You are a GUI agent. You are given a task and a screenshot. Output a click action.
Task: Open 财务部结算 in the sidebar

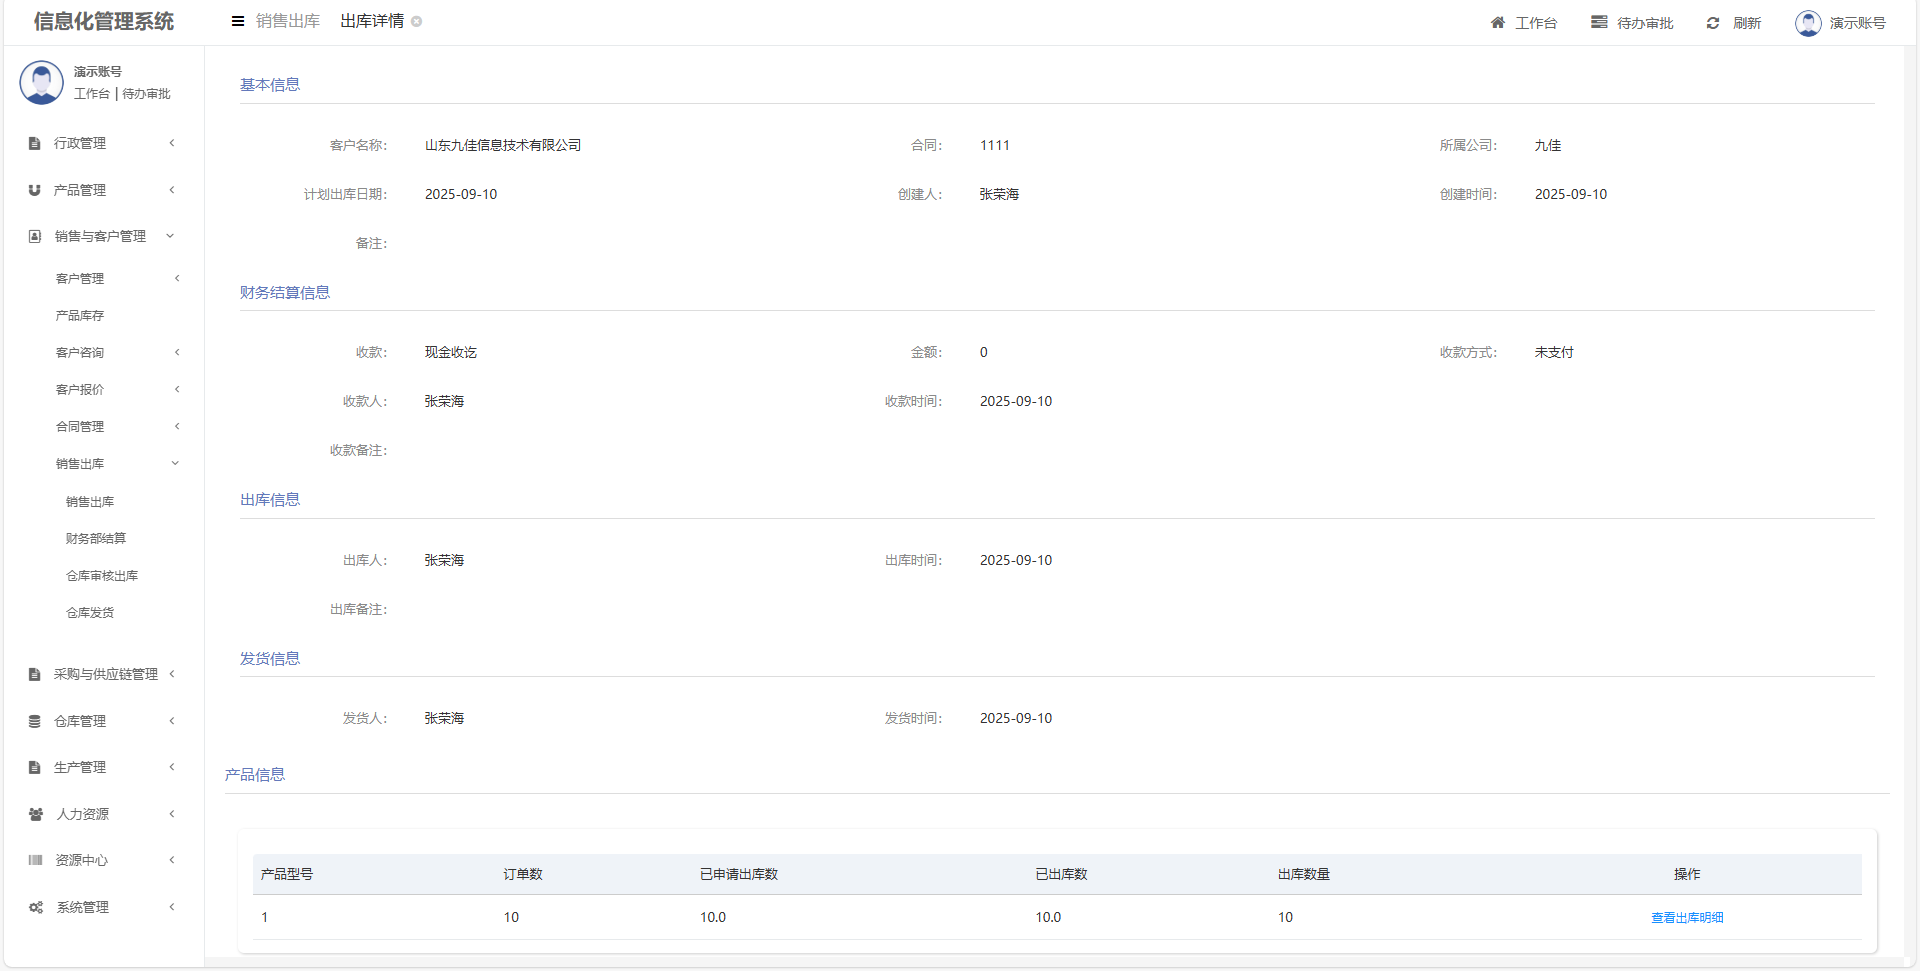click(x=96, y=538)
